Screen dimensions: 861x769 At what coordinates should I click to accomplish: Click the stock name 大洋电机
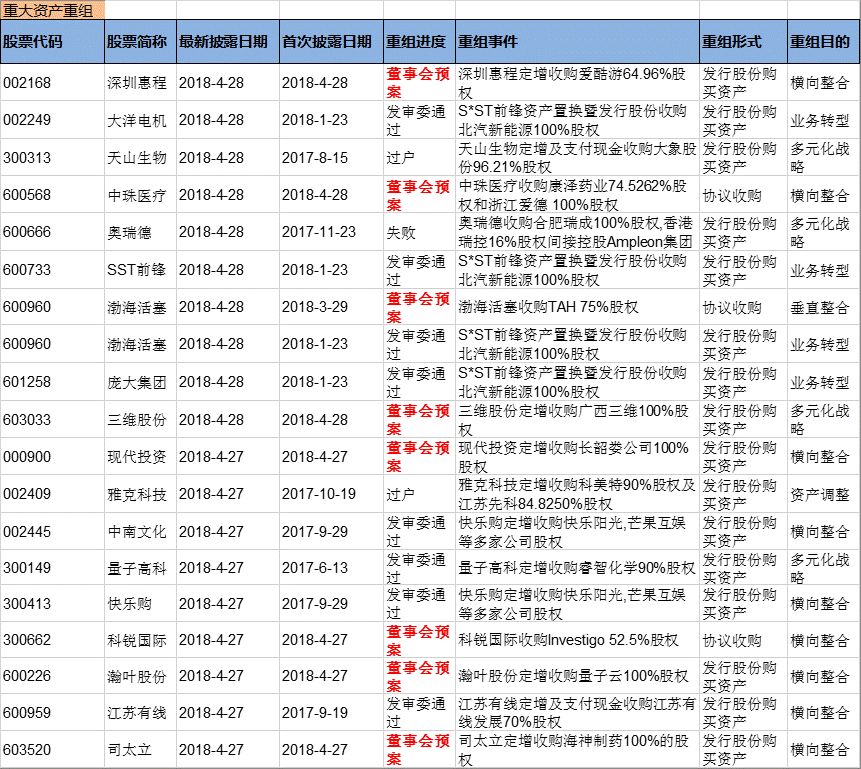coord(137,120)
